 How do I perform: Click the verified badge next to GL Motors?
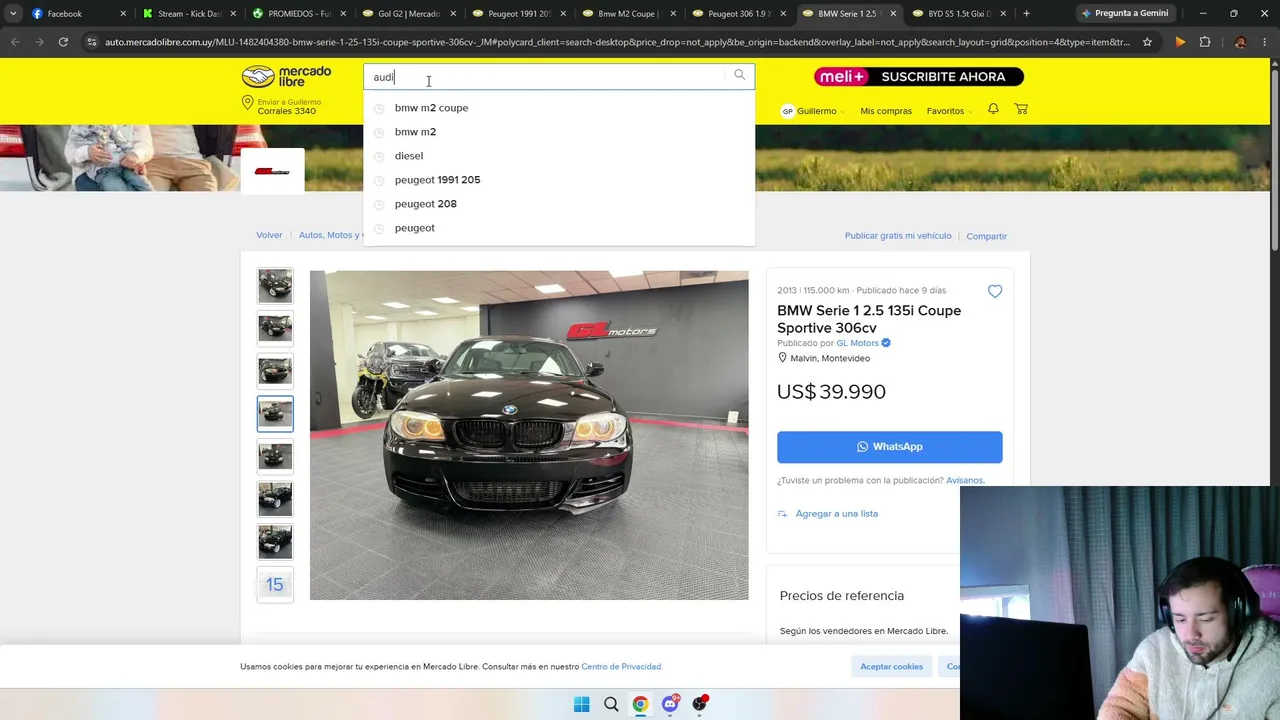click(886, 343)
